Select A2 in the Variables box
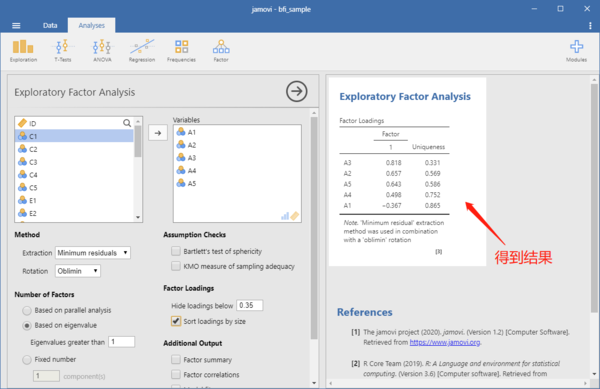This screenshot has height=389, width=600. tap(237, 145)
